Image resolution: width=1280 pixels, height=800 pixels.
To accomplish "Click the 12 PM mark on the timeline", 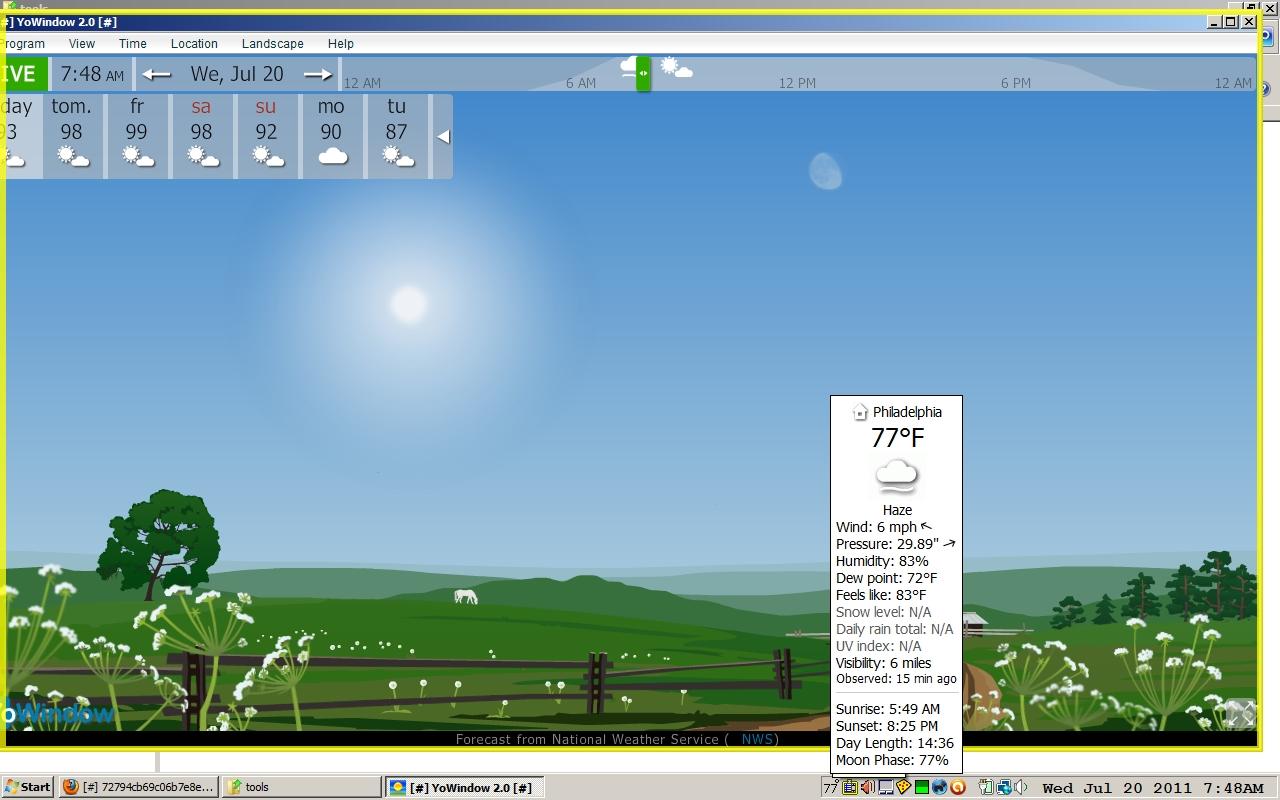I will coord(797,83).
